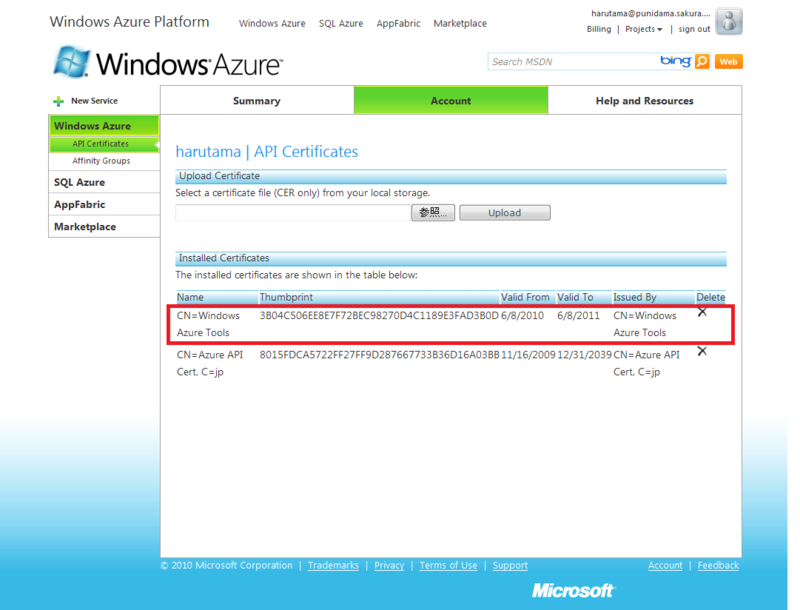Click the certificate file path field

pos(293,213)
